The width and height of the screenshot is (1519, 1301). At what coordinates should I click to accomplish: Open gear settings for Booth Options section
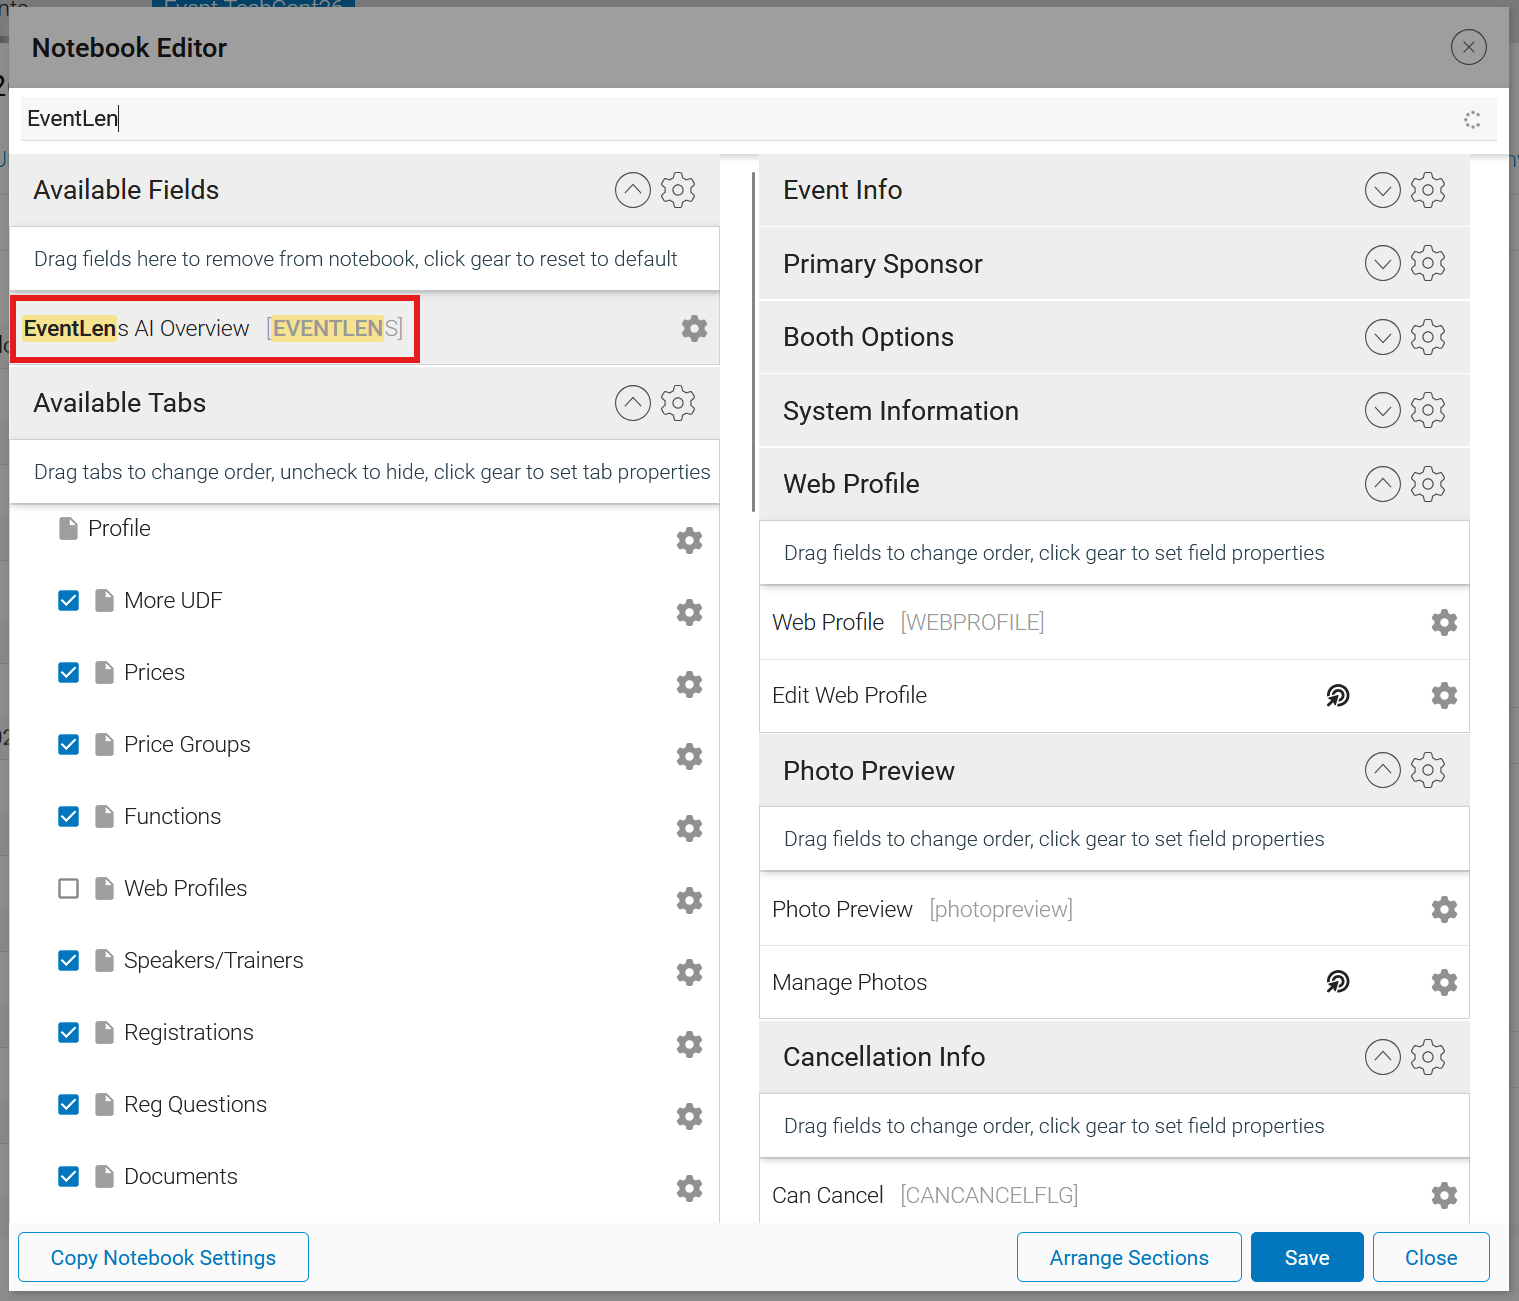point(1428,337)
